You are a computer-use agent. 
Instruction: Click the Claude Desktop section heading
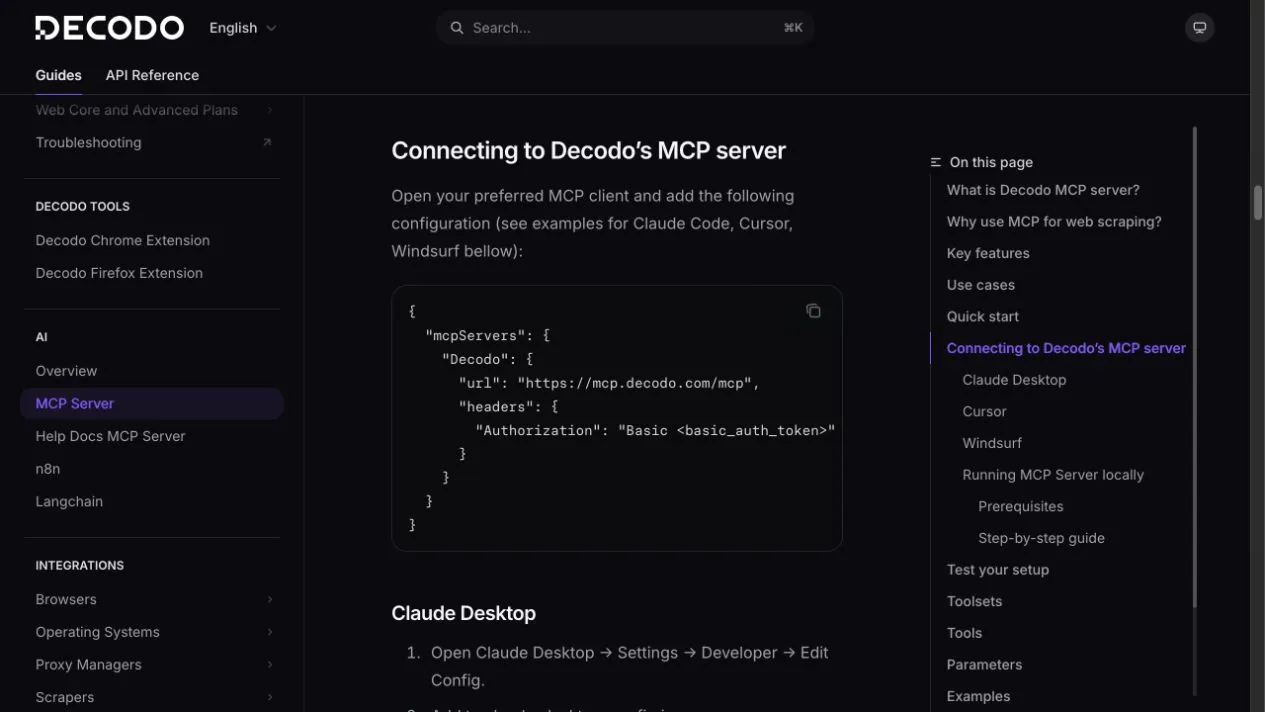(x=463, y=613)
